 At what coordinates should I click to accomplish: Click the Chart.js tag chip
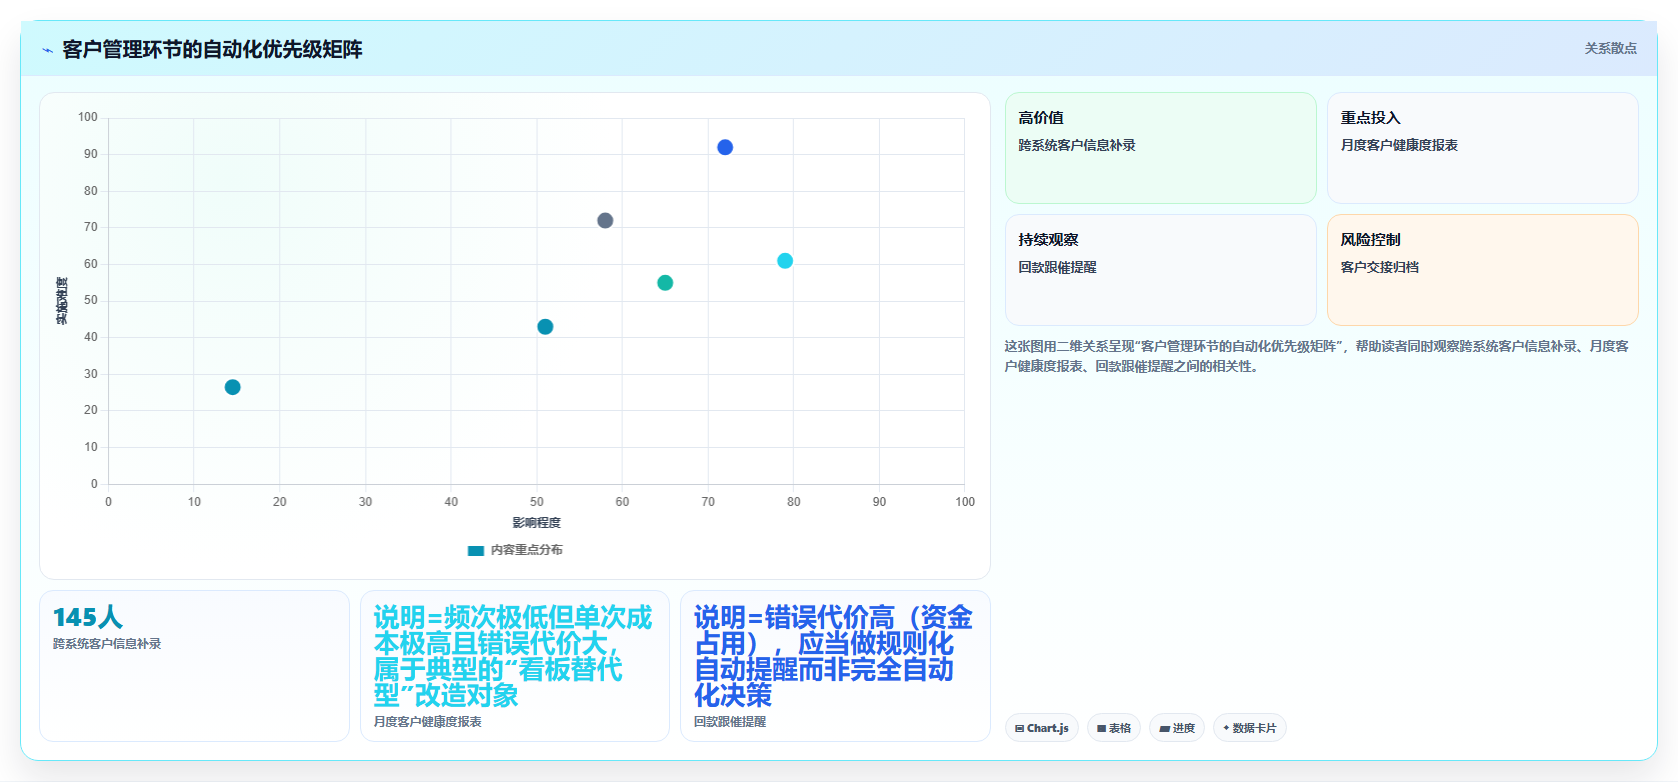click(1042, 728)
